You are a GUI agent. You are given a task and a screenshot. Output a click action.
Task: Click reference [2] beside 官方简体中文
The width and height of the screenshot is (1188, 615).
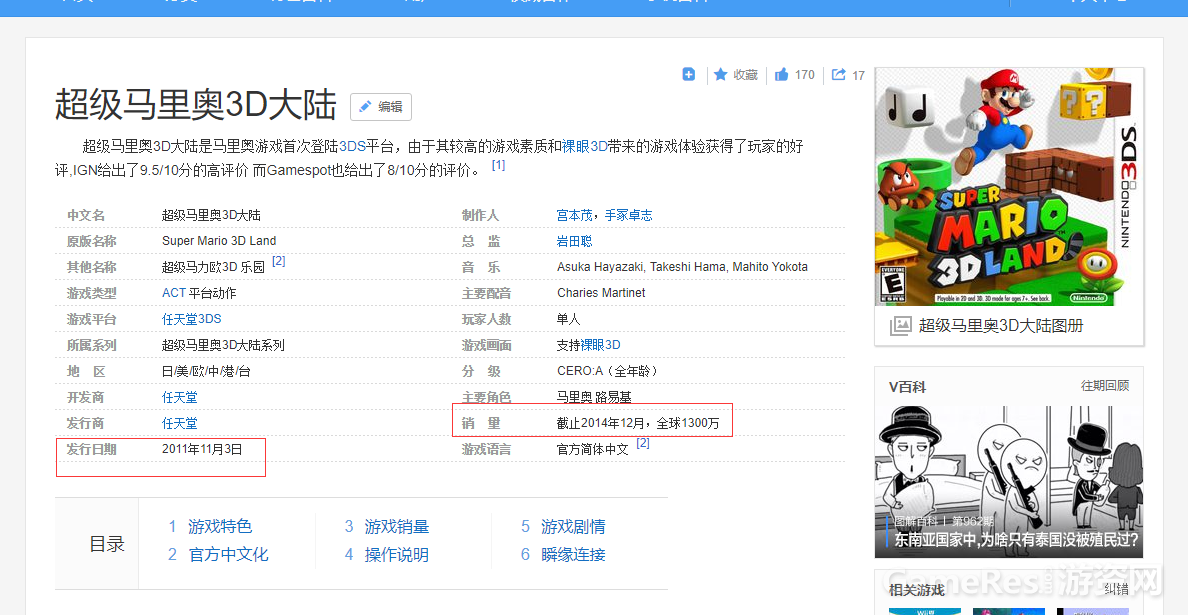(642, 443)
